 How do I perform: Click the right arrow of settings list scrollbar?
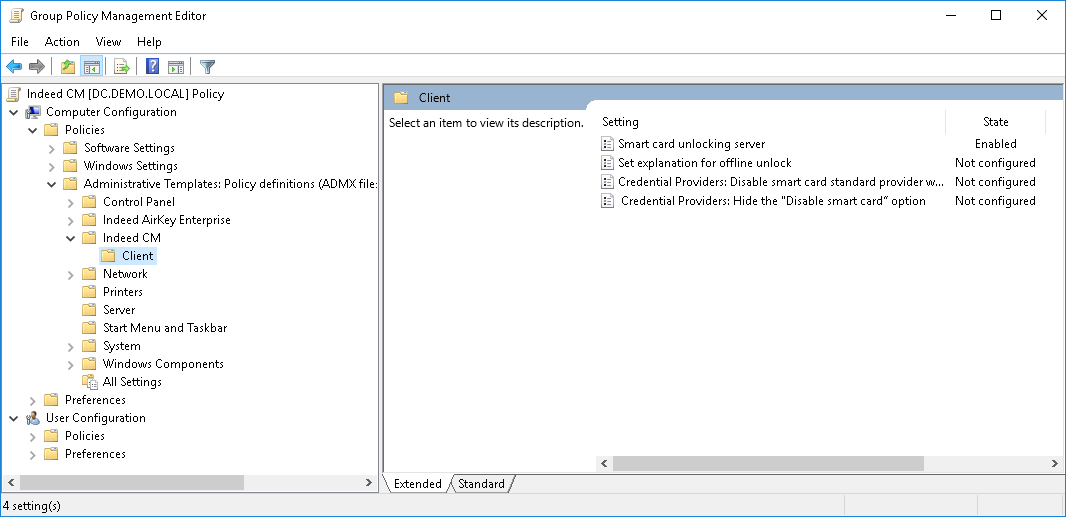[1054, 463]
